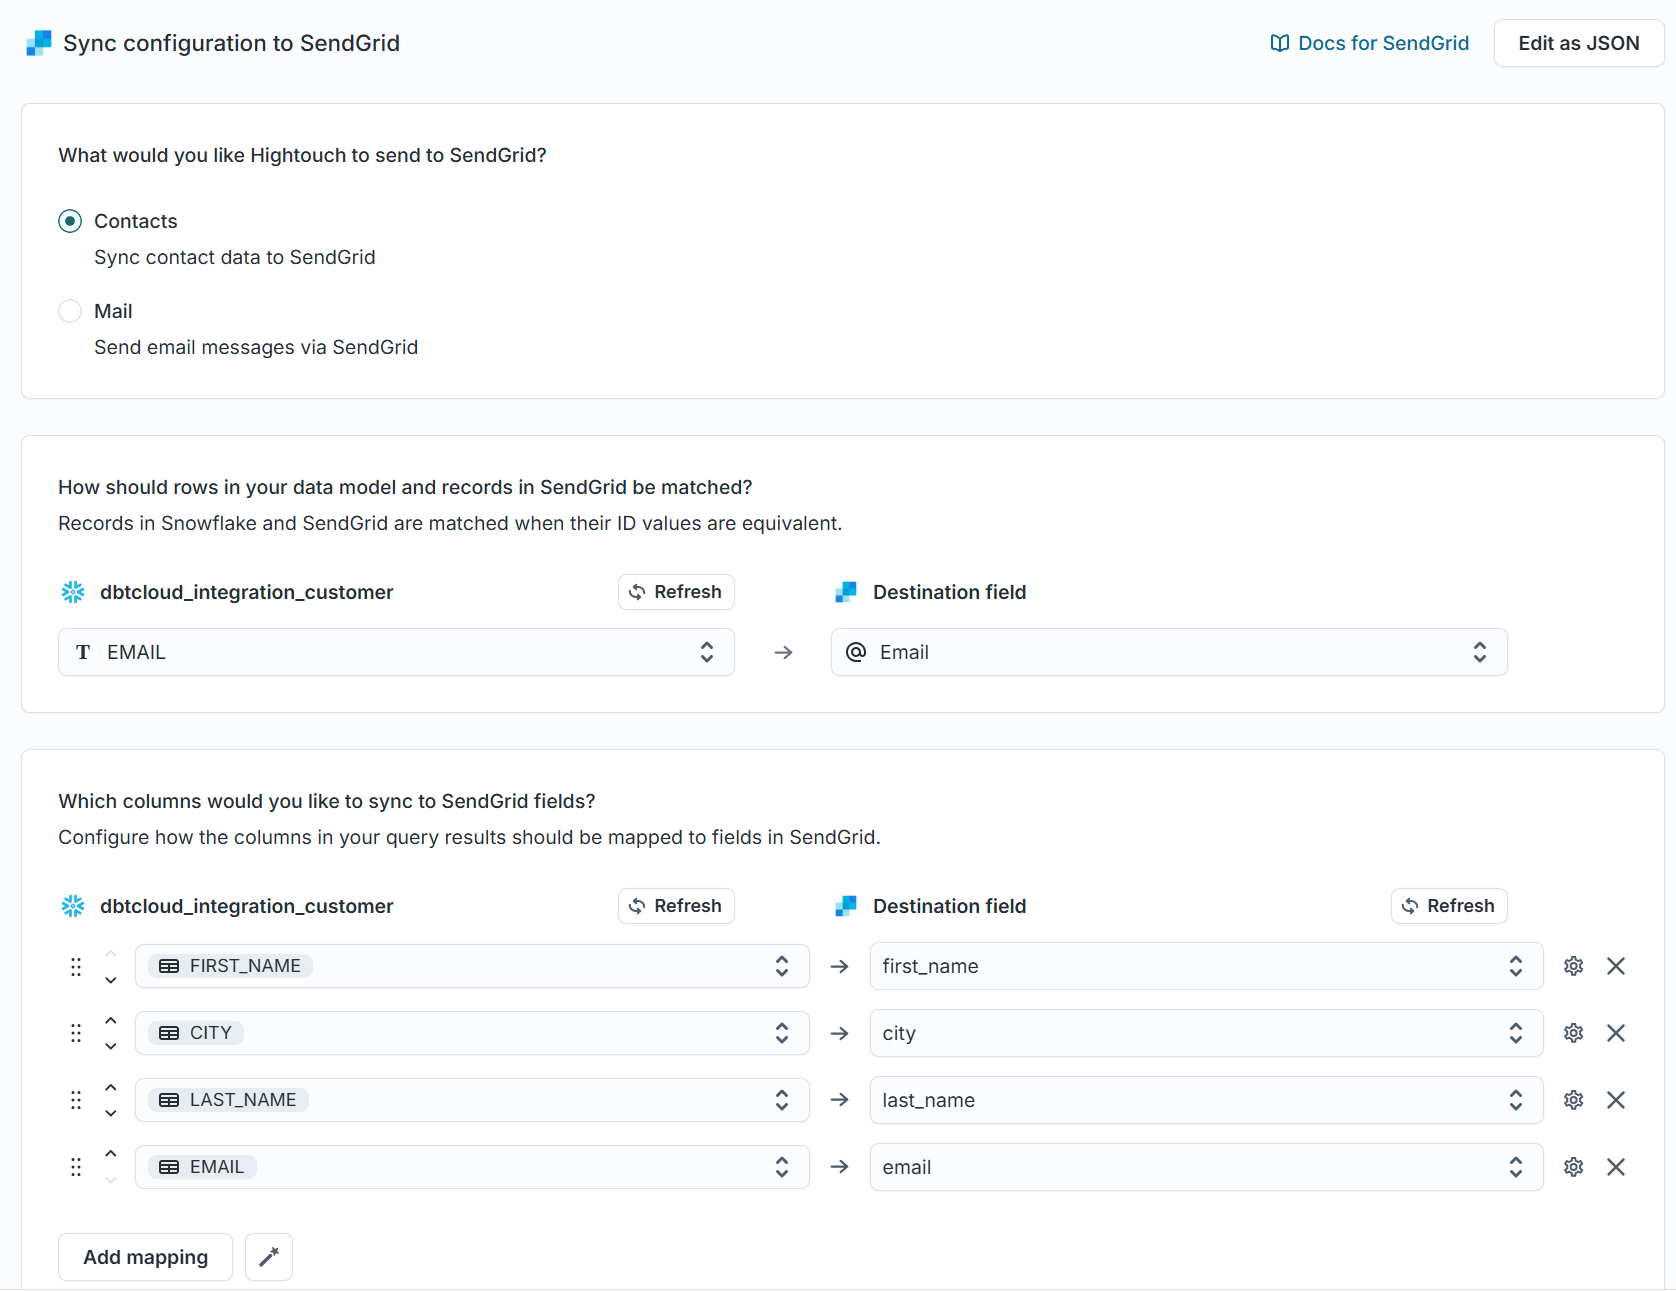Image resolution: width=1676 pixels, height=1292 pixels.
Task: Open settings gear for first_name mapping
Action: pos(1574,966)
